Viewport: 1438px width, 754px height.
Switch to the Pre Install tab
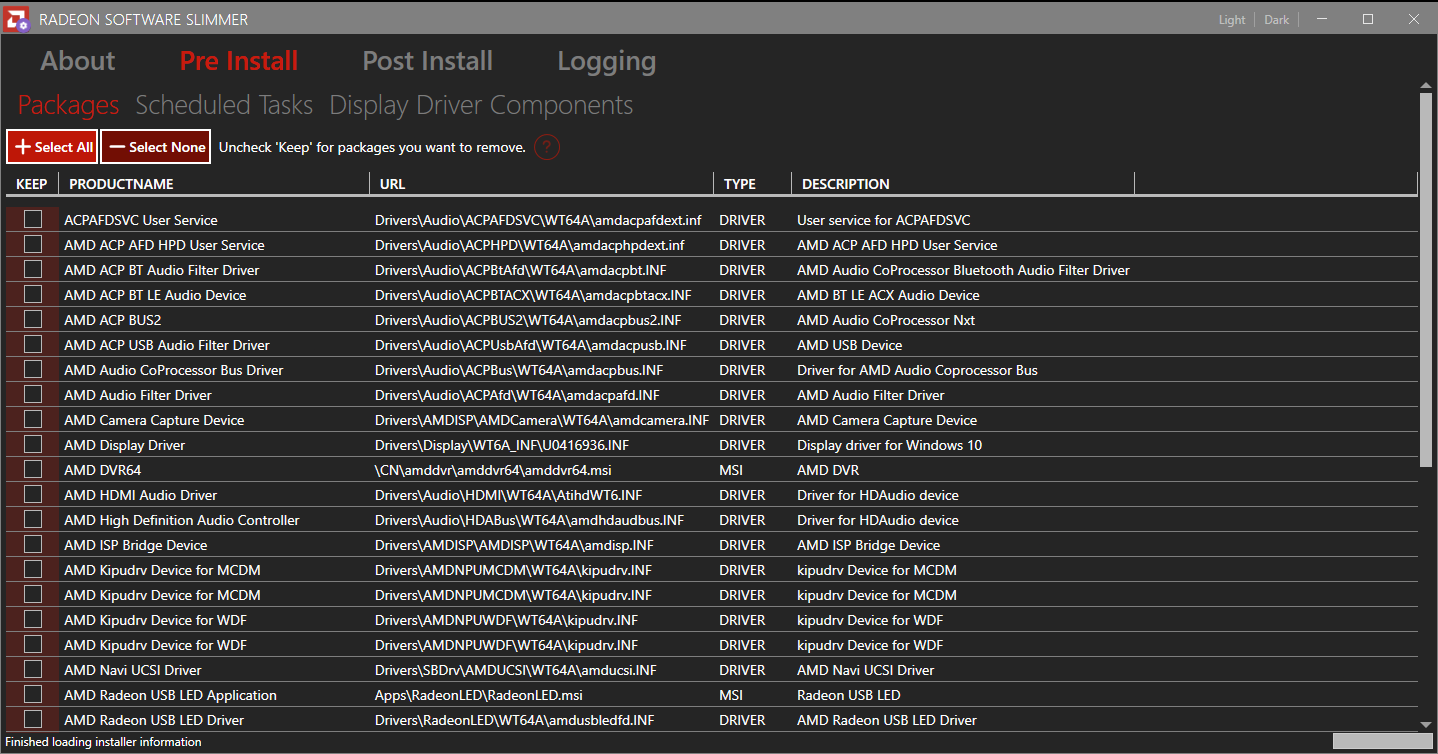coord(239,61)
